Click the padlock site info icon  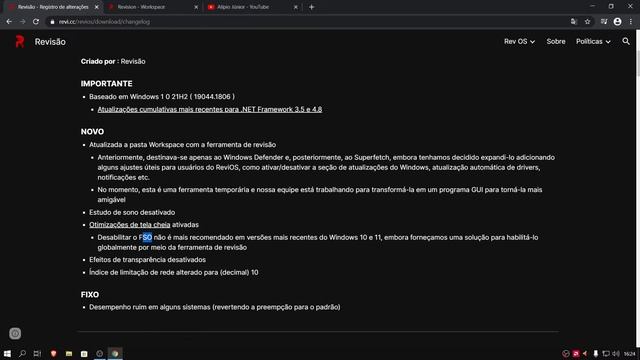(x=52, y=22)
